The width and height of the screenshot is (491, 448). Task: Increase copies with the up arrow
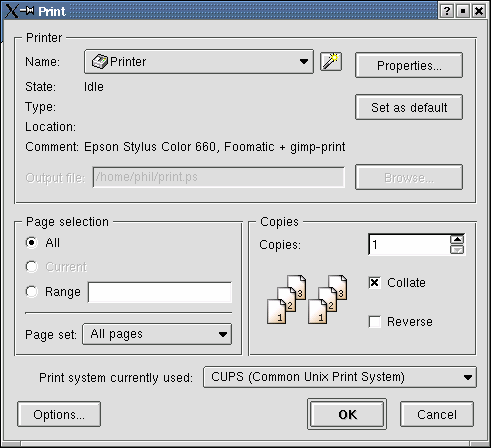tap(457, 239)
